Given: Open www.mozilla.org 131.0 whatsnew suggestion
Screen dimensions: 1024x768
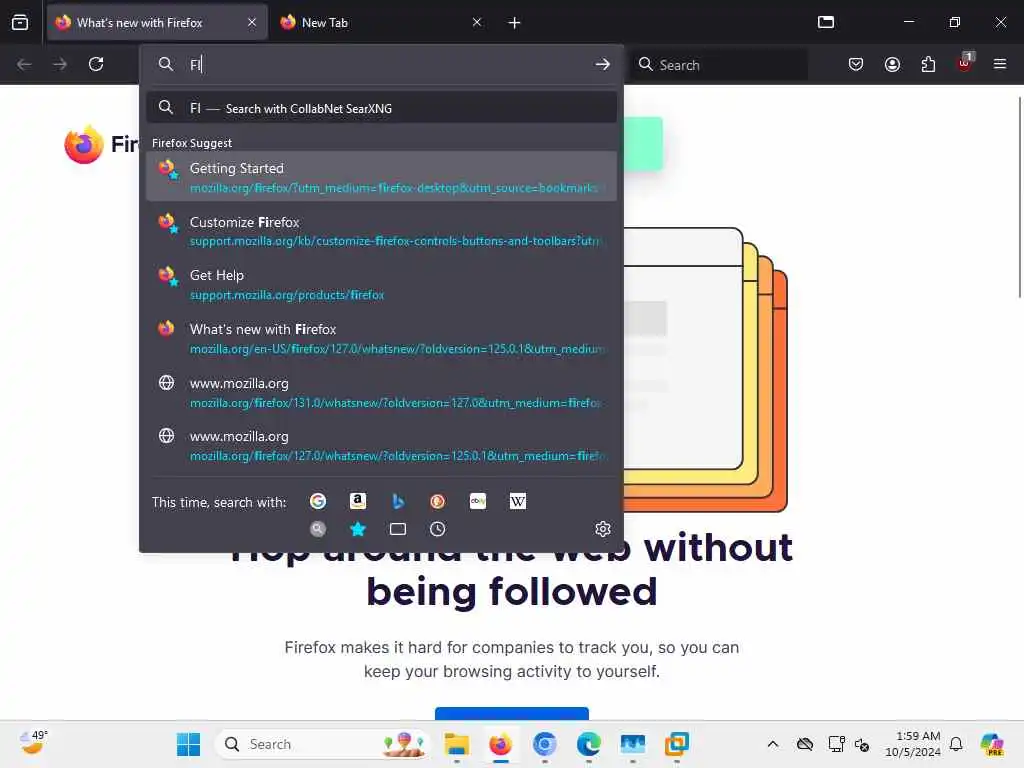Looking at the screenshot, I should coord(381,392).
